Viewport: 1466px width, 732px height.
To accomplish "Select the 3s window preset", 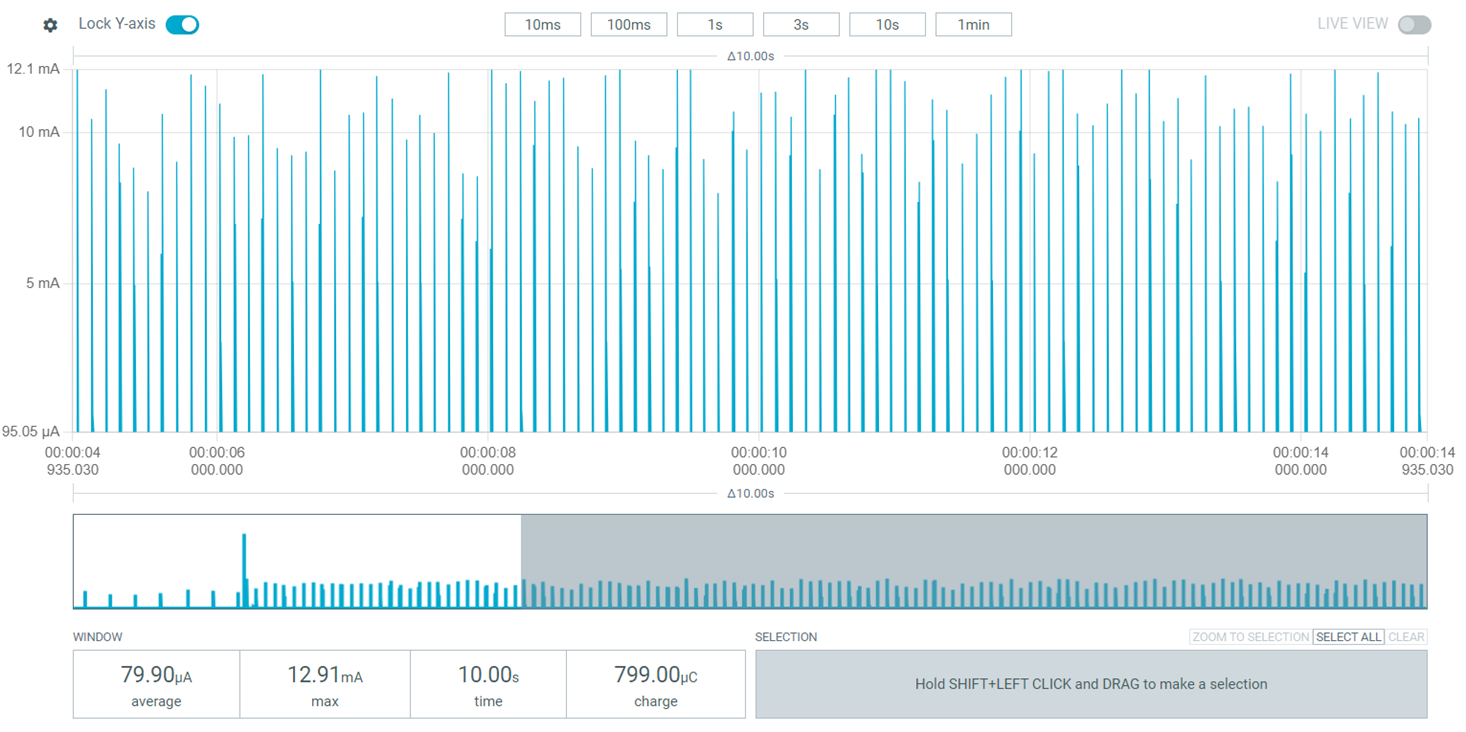I will (x=800, y=24).
